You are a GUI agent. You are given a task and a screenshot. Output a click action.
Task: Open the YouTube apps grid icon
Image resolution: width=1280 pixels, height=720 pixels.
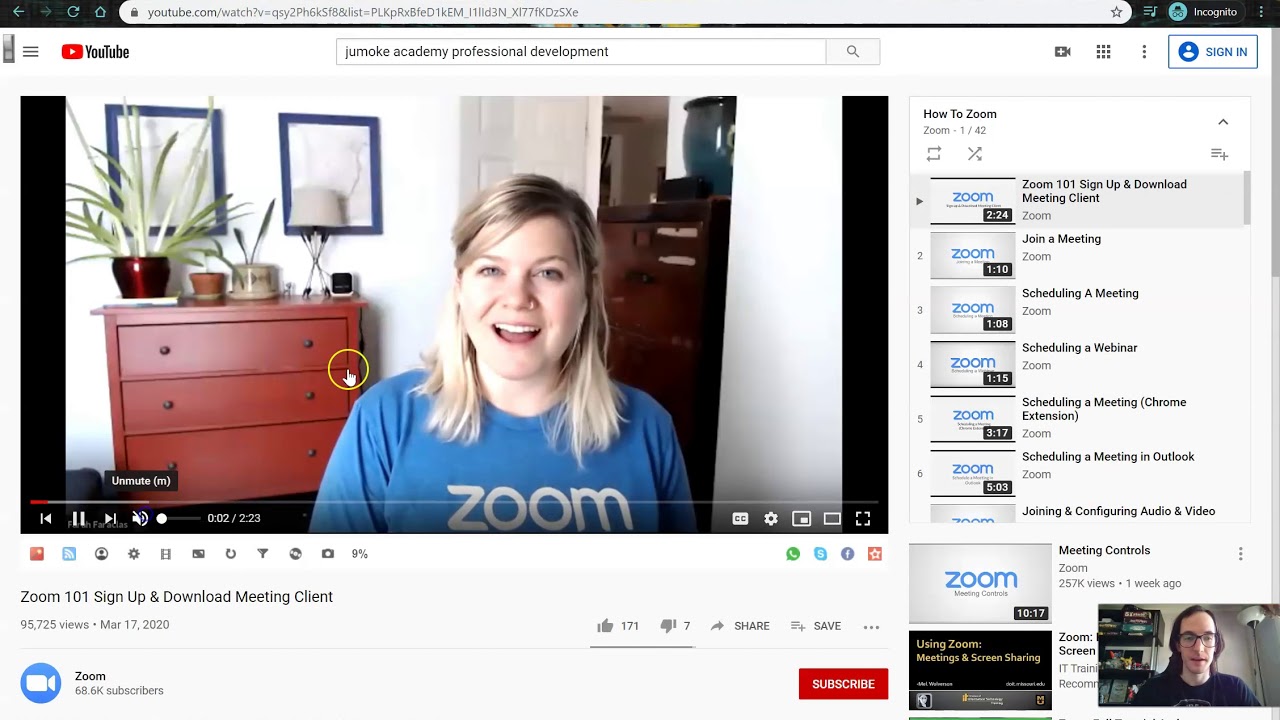[x=1103, y=52]
